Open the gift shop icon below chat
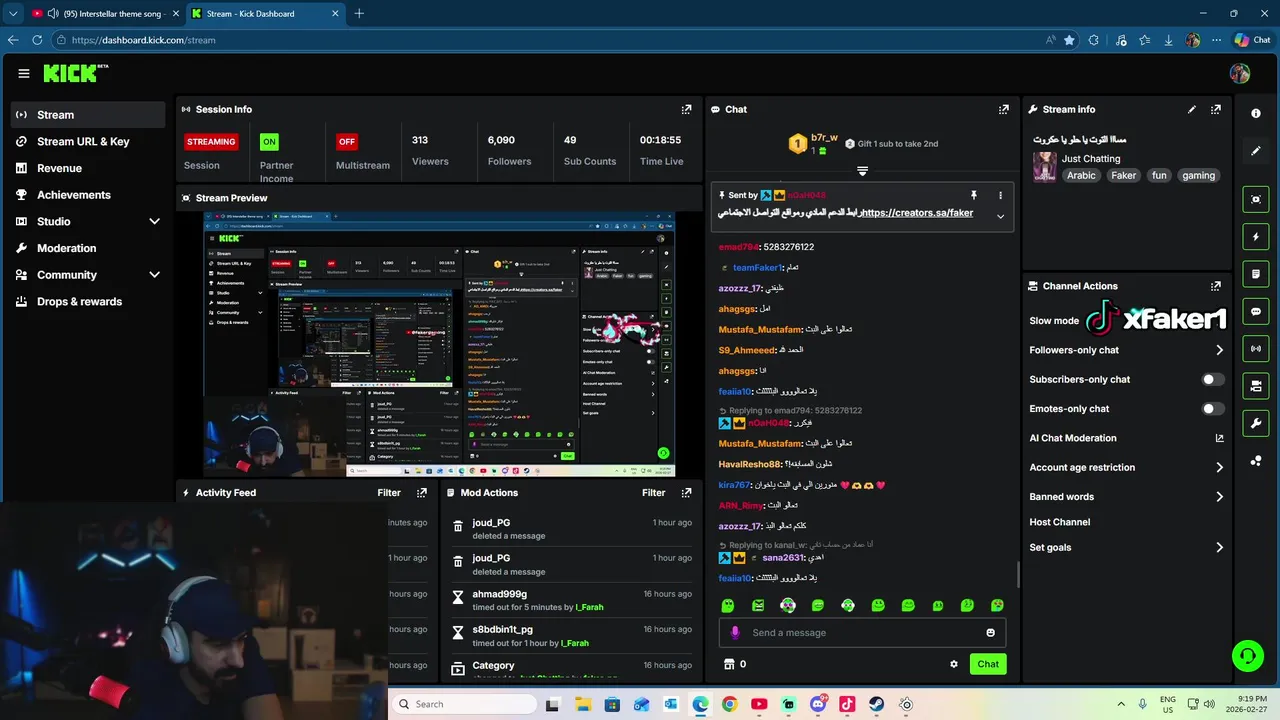 point(729,664)
